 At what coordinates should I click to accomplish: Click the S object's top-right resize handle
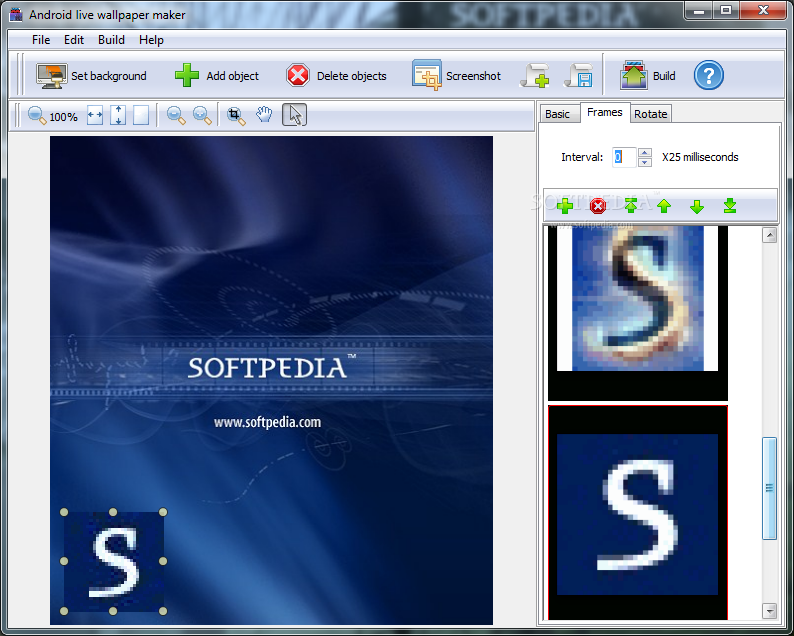pos(163,512)
